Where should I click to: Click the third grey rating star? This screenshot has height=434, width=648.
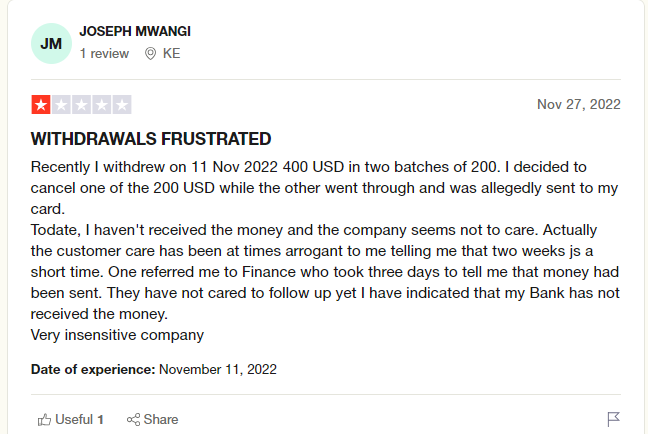click(x=81, y=105)
